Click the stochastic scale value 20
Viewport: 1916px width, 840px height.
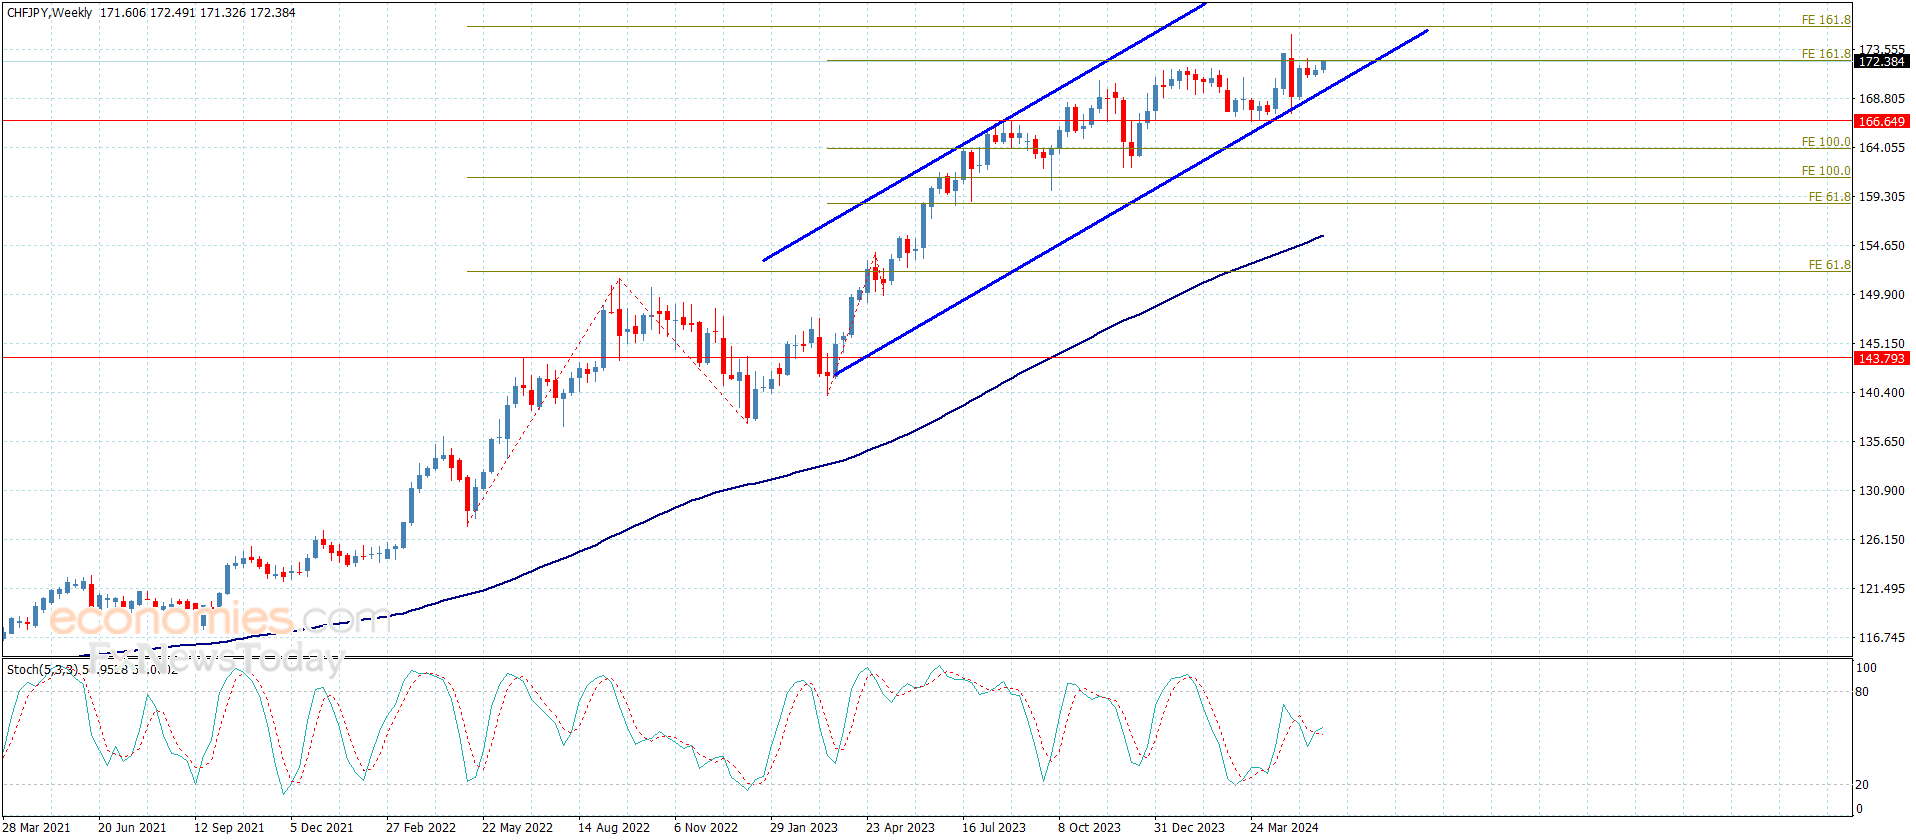tap(1862, 785)
